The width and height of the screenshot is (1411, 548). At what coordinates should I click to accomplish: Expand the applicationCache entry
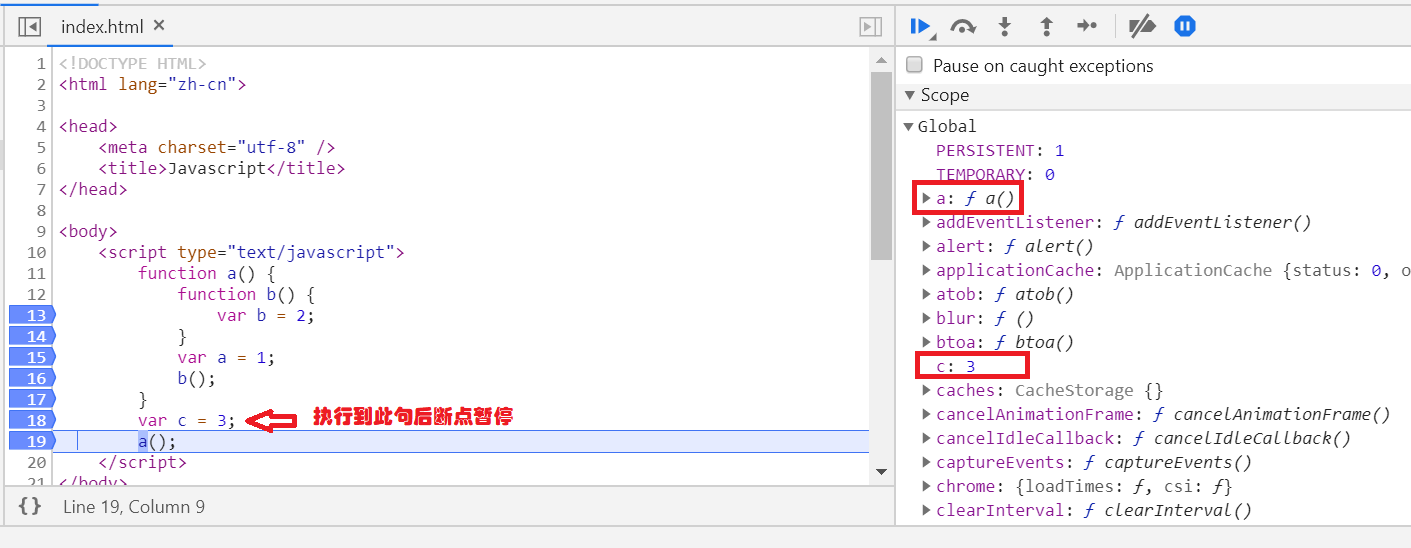pos(927,270)
